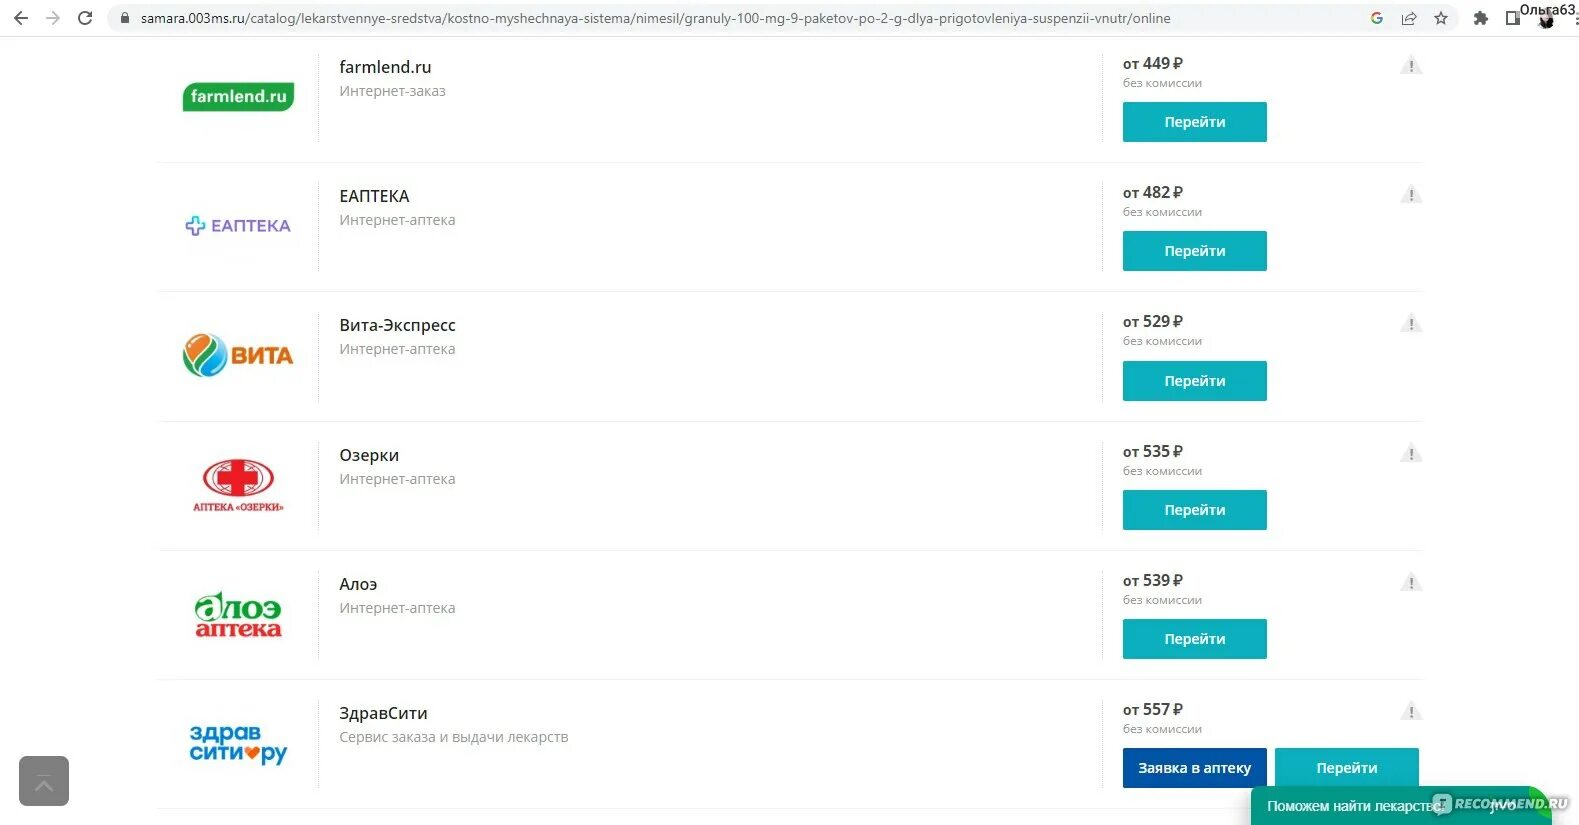Bookmark page using the star icon
This screenshot has width=1579, height=825.
pyautogui.click(x=1441, y=18)
